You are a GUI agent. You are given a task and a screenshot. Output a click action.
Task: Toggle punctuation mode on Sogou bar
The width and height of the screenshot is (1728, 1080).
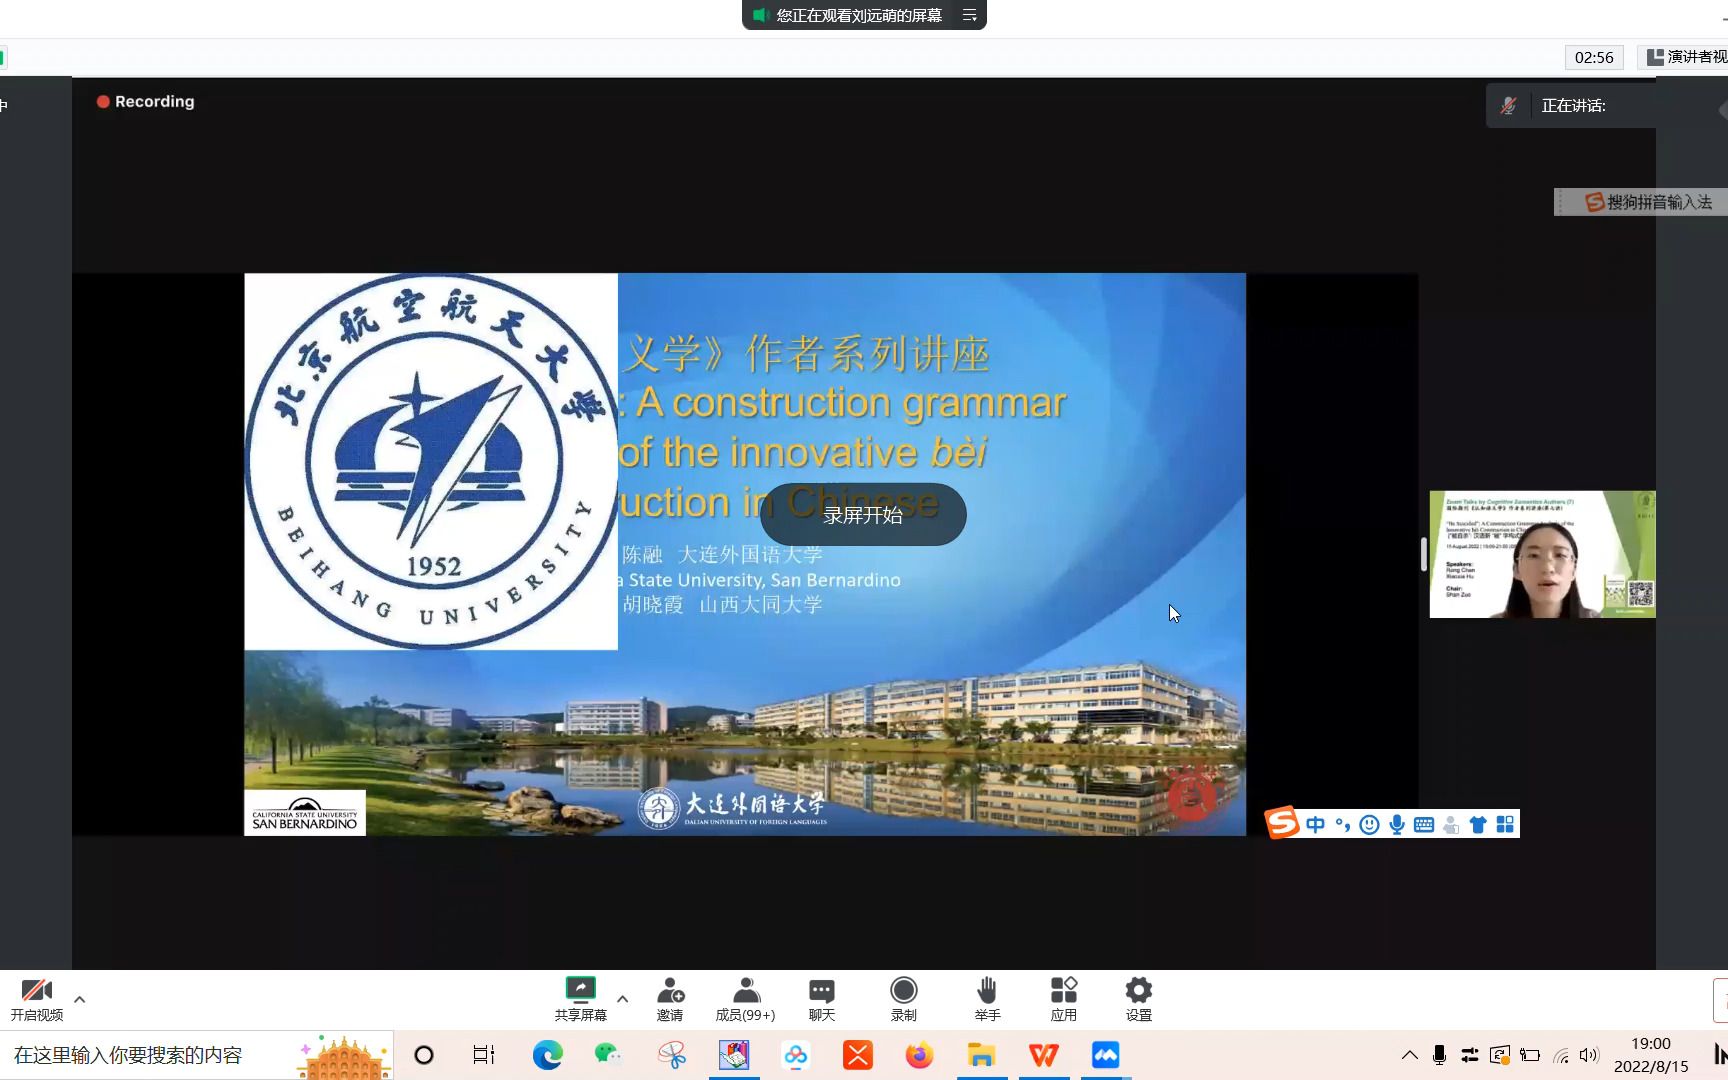click(x=1343, y=824)
